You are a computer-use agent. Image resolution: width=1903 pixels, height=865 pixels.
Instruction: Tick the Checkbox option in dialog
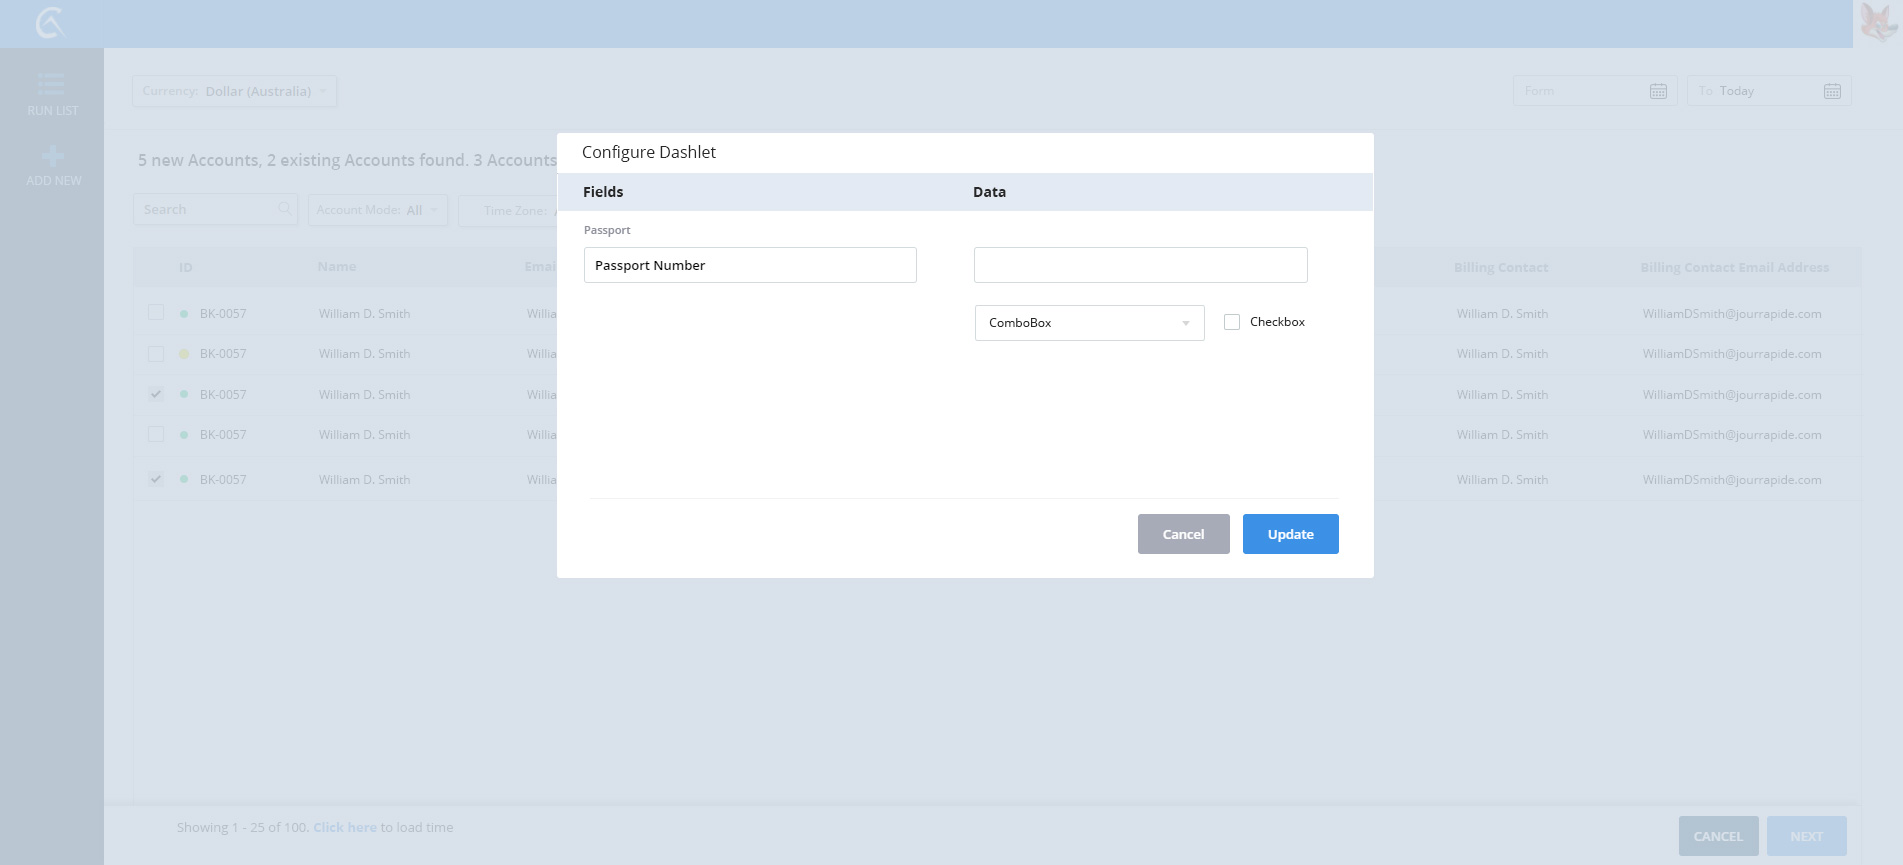click(x=1232, y=322)
